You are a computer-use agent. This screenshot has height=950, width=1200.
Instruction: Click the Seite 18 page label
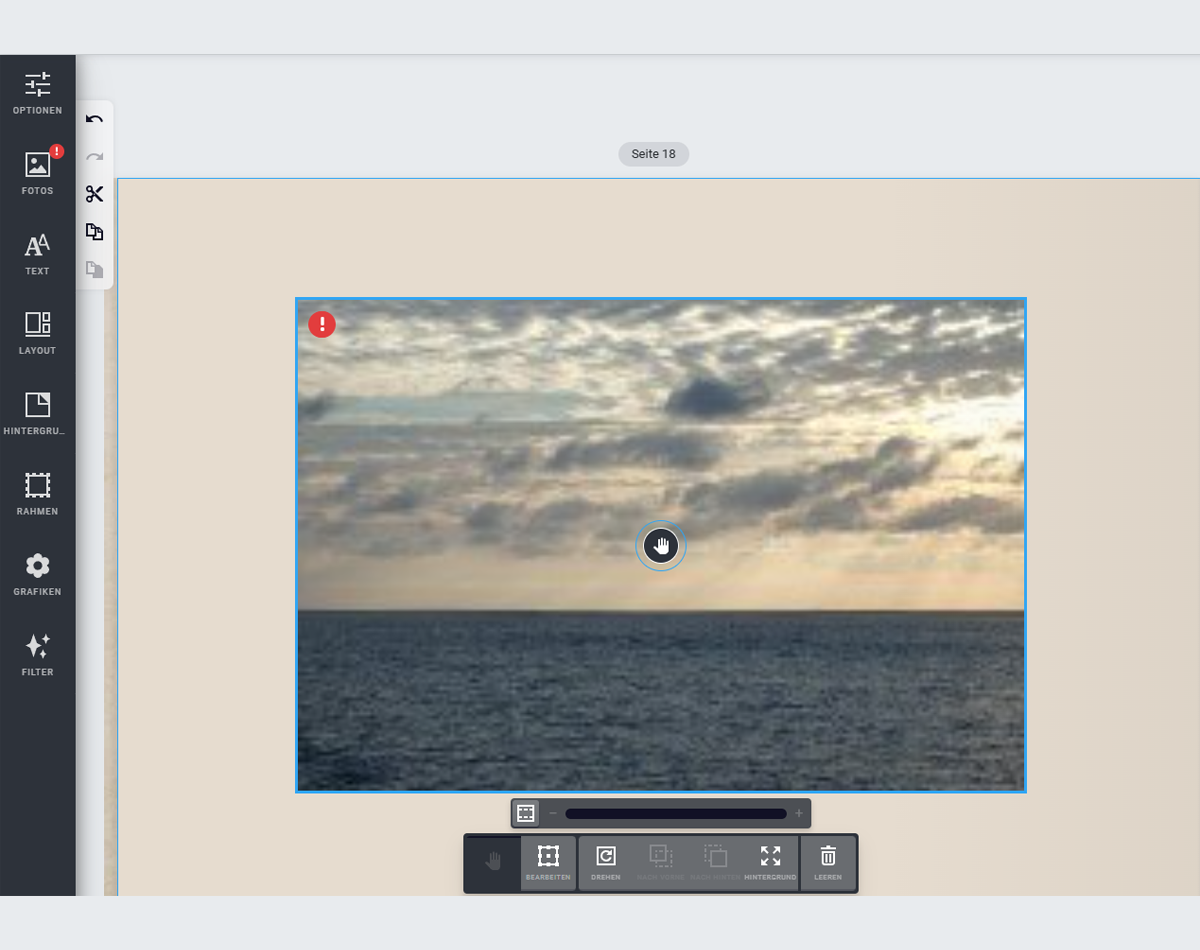(x=654, y=154)
